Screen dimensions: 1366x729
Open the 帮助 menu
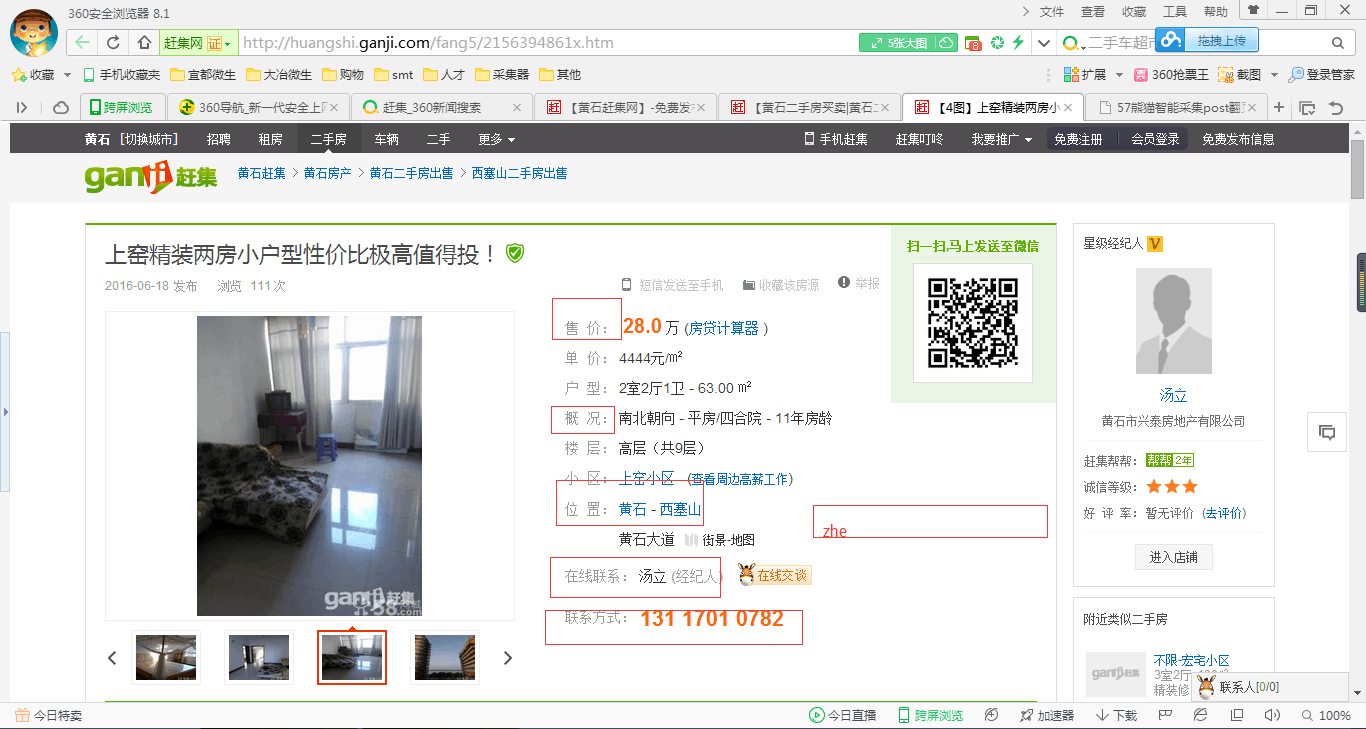1216,12
